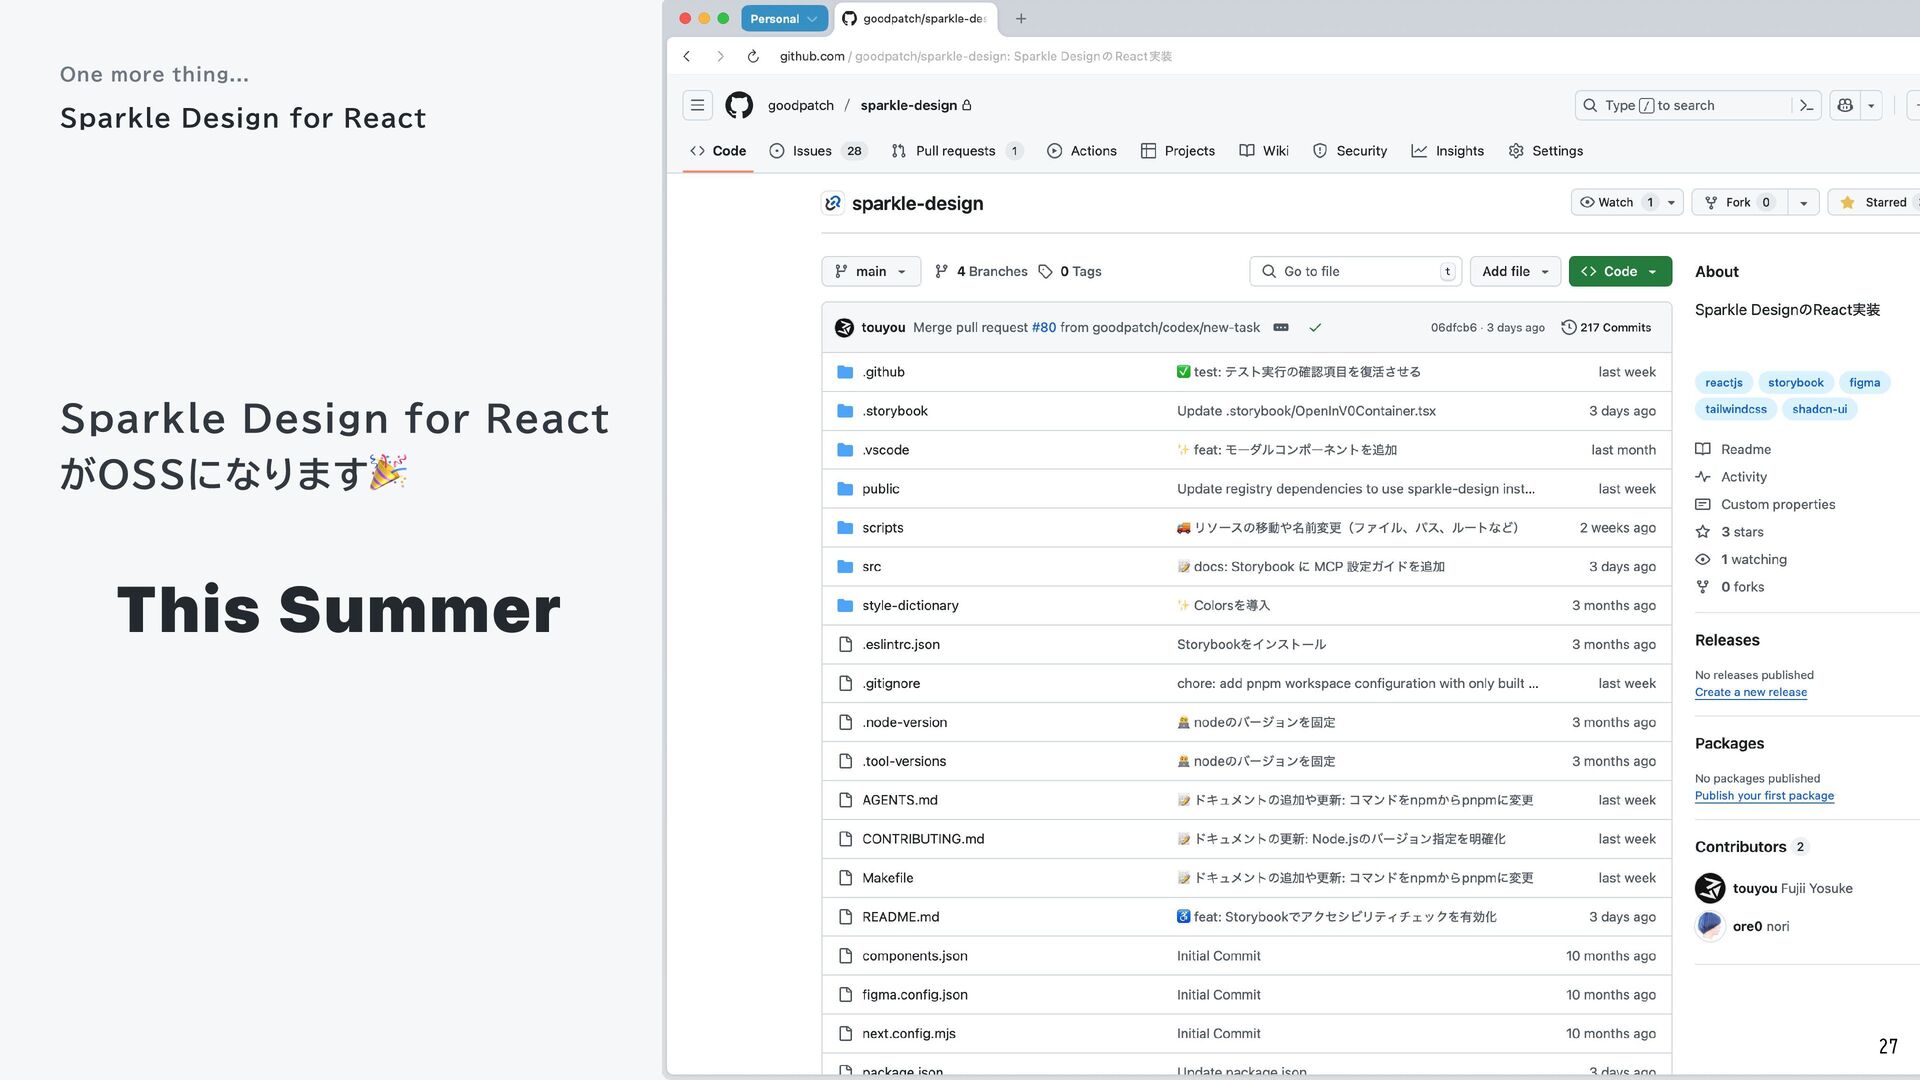1920x1080 pixels.
Task: Switch to the Code tab
Action: 718,151
